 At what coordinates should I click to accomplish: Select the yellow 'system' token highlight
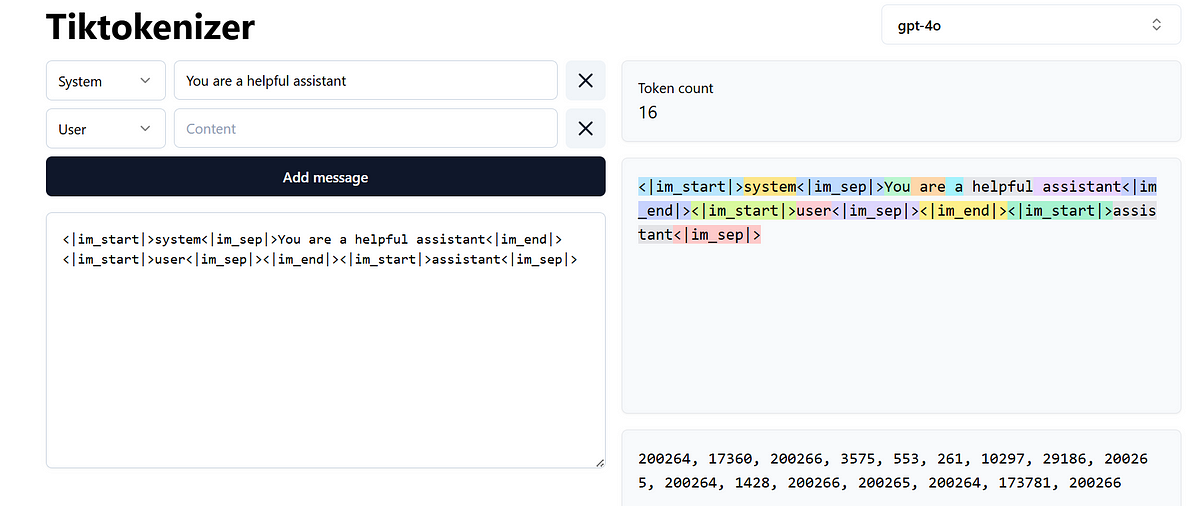pyautogui.click(x=770, y=187)
